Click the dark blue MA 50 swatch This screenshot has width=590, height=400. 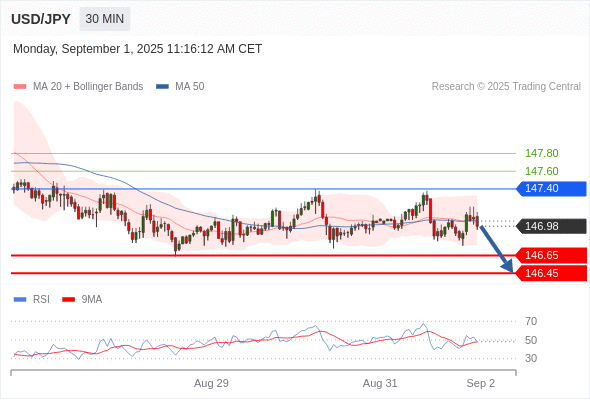[x=162, y=87]
